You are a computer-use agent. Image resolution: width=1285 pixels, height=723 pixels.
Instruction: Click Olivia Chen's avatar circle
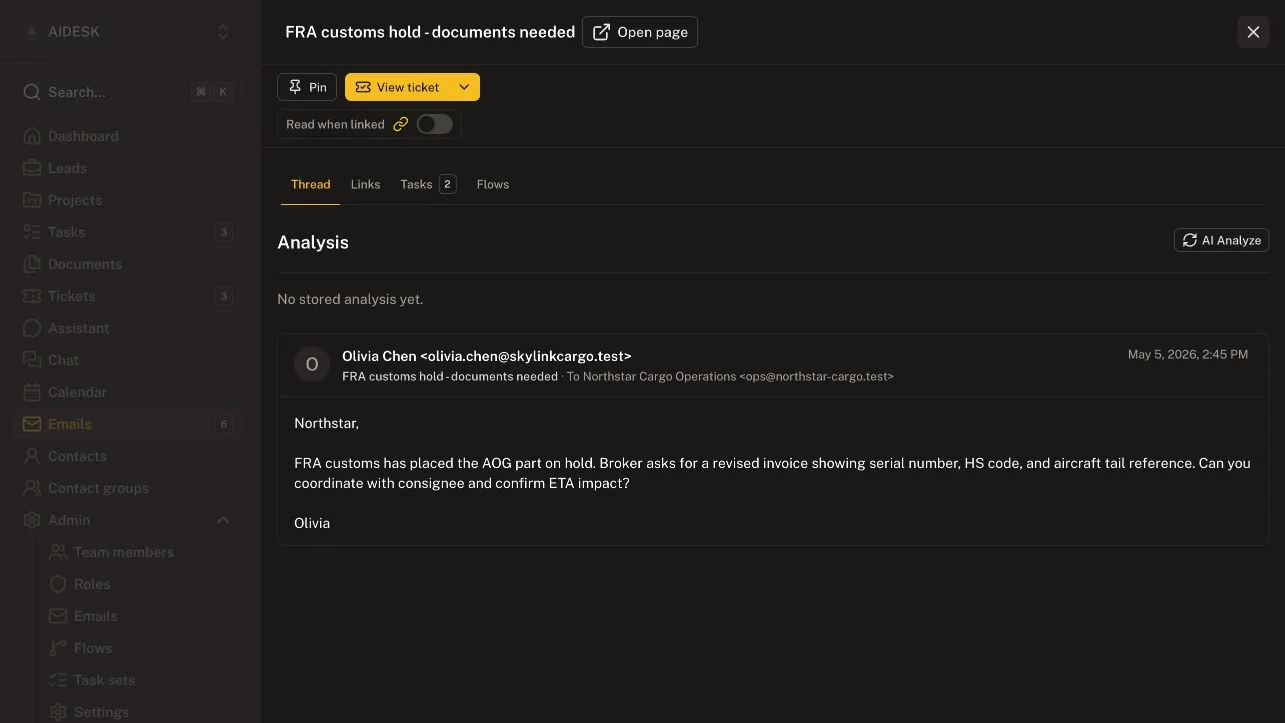click(x=312, y=365)
